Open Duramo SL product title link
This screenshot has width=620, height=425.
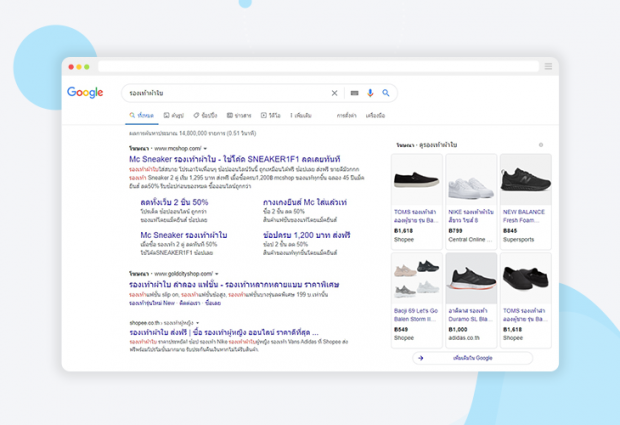click(x=469, y=315)
